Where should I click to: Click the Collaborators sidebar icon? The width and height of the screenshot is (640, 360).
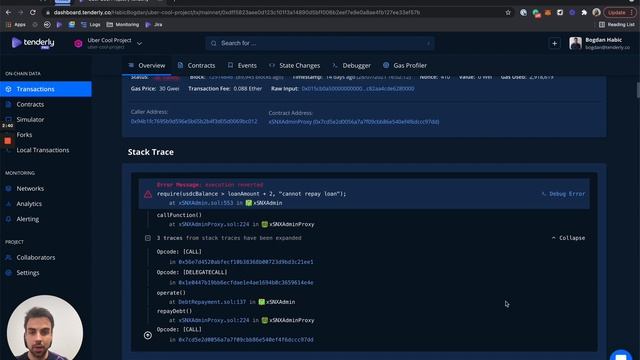tap(9, 258)
